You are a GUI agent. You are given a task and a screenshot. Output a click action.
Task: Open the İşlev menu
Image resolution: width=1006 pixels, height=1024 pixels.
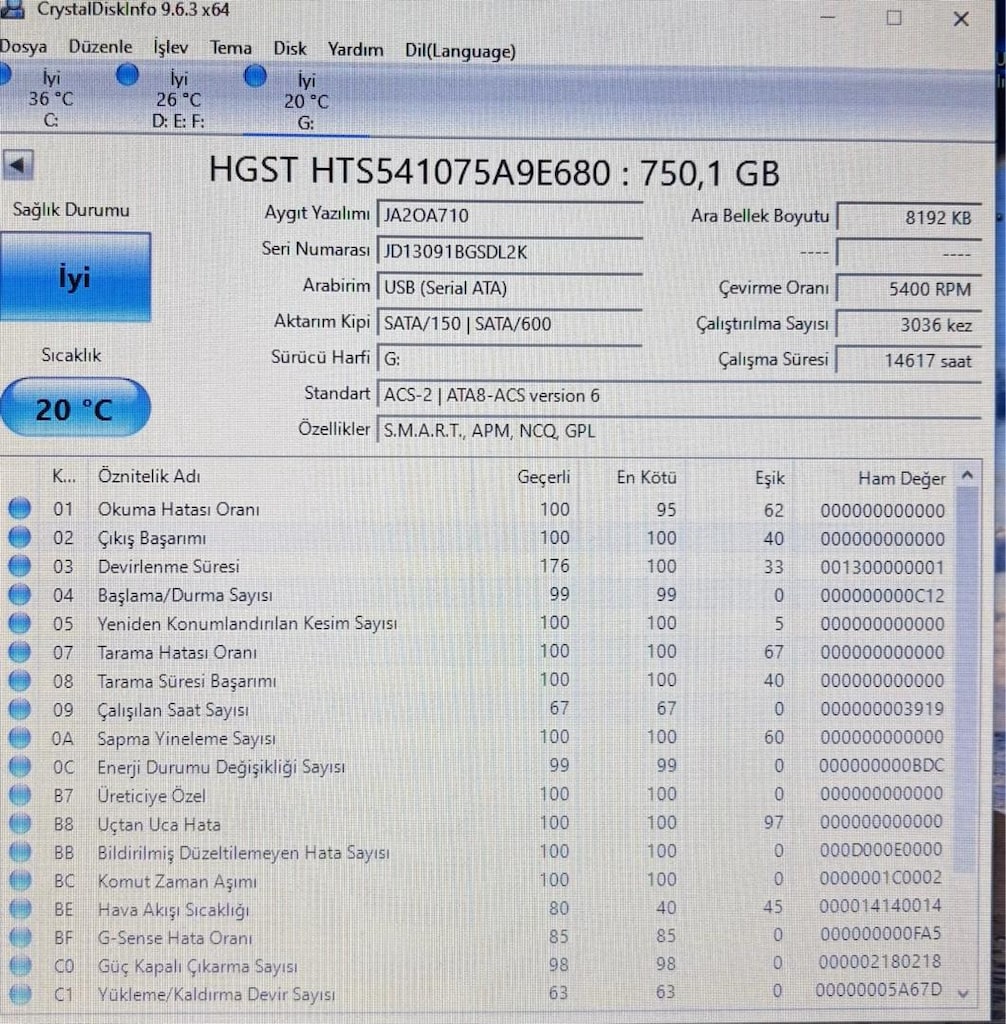tap(170, 47)
